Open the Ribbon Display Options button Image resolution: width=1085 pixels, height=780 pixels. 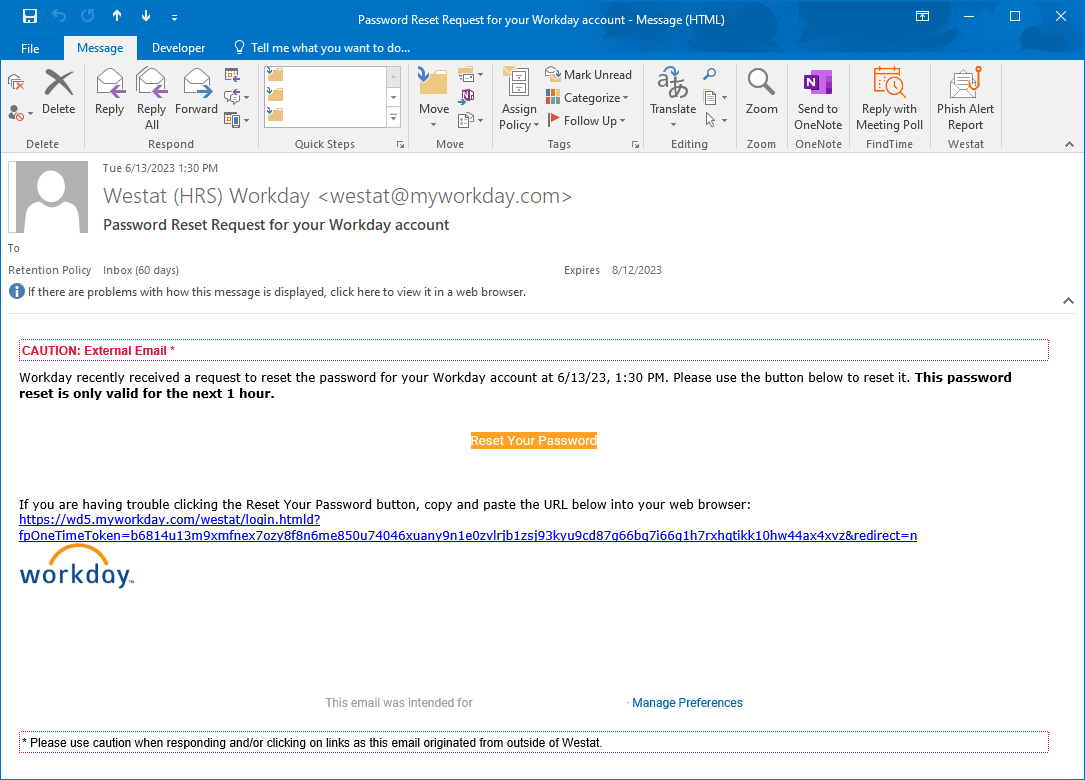922,17
